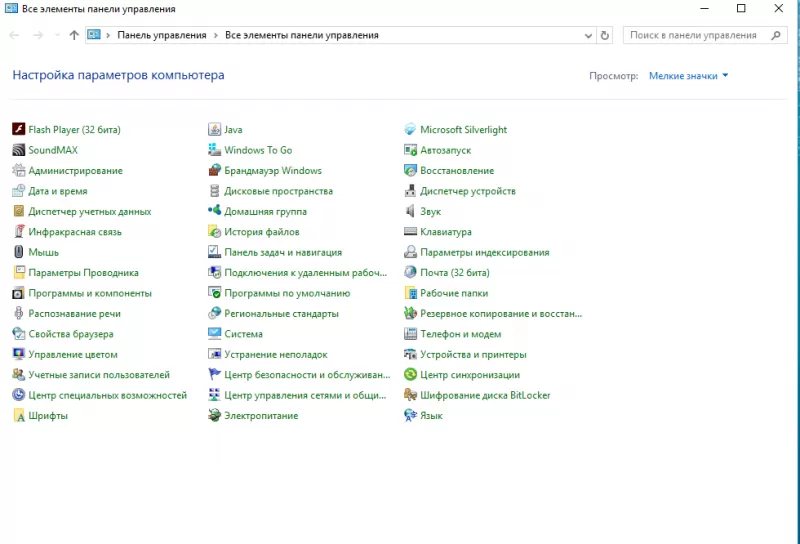Click the Центр синхронизации green icon
This screenshot has width=800, height=544.
(x=410, y=374)
